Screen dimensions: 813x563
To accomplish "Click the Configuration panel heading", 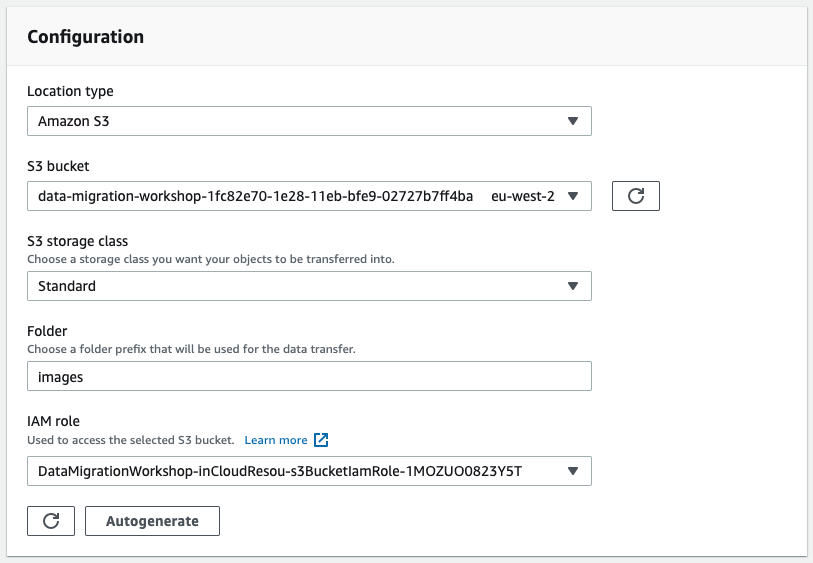I will pos(86,37).
